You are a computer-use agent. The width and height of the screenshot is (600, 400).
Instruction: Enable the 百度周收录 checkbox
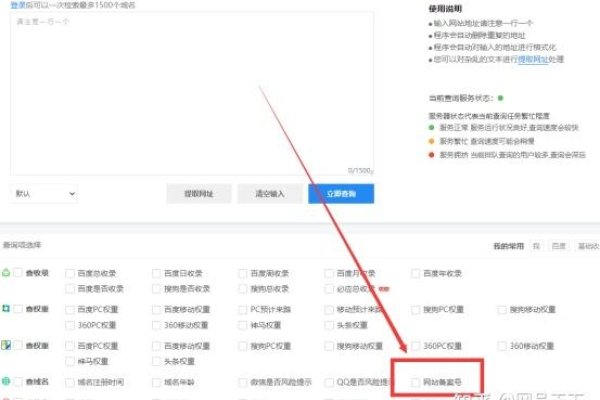click(x=243, y=273)
